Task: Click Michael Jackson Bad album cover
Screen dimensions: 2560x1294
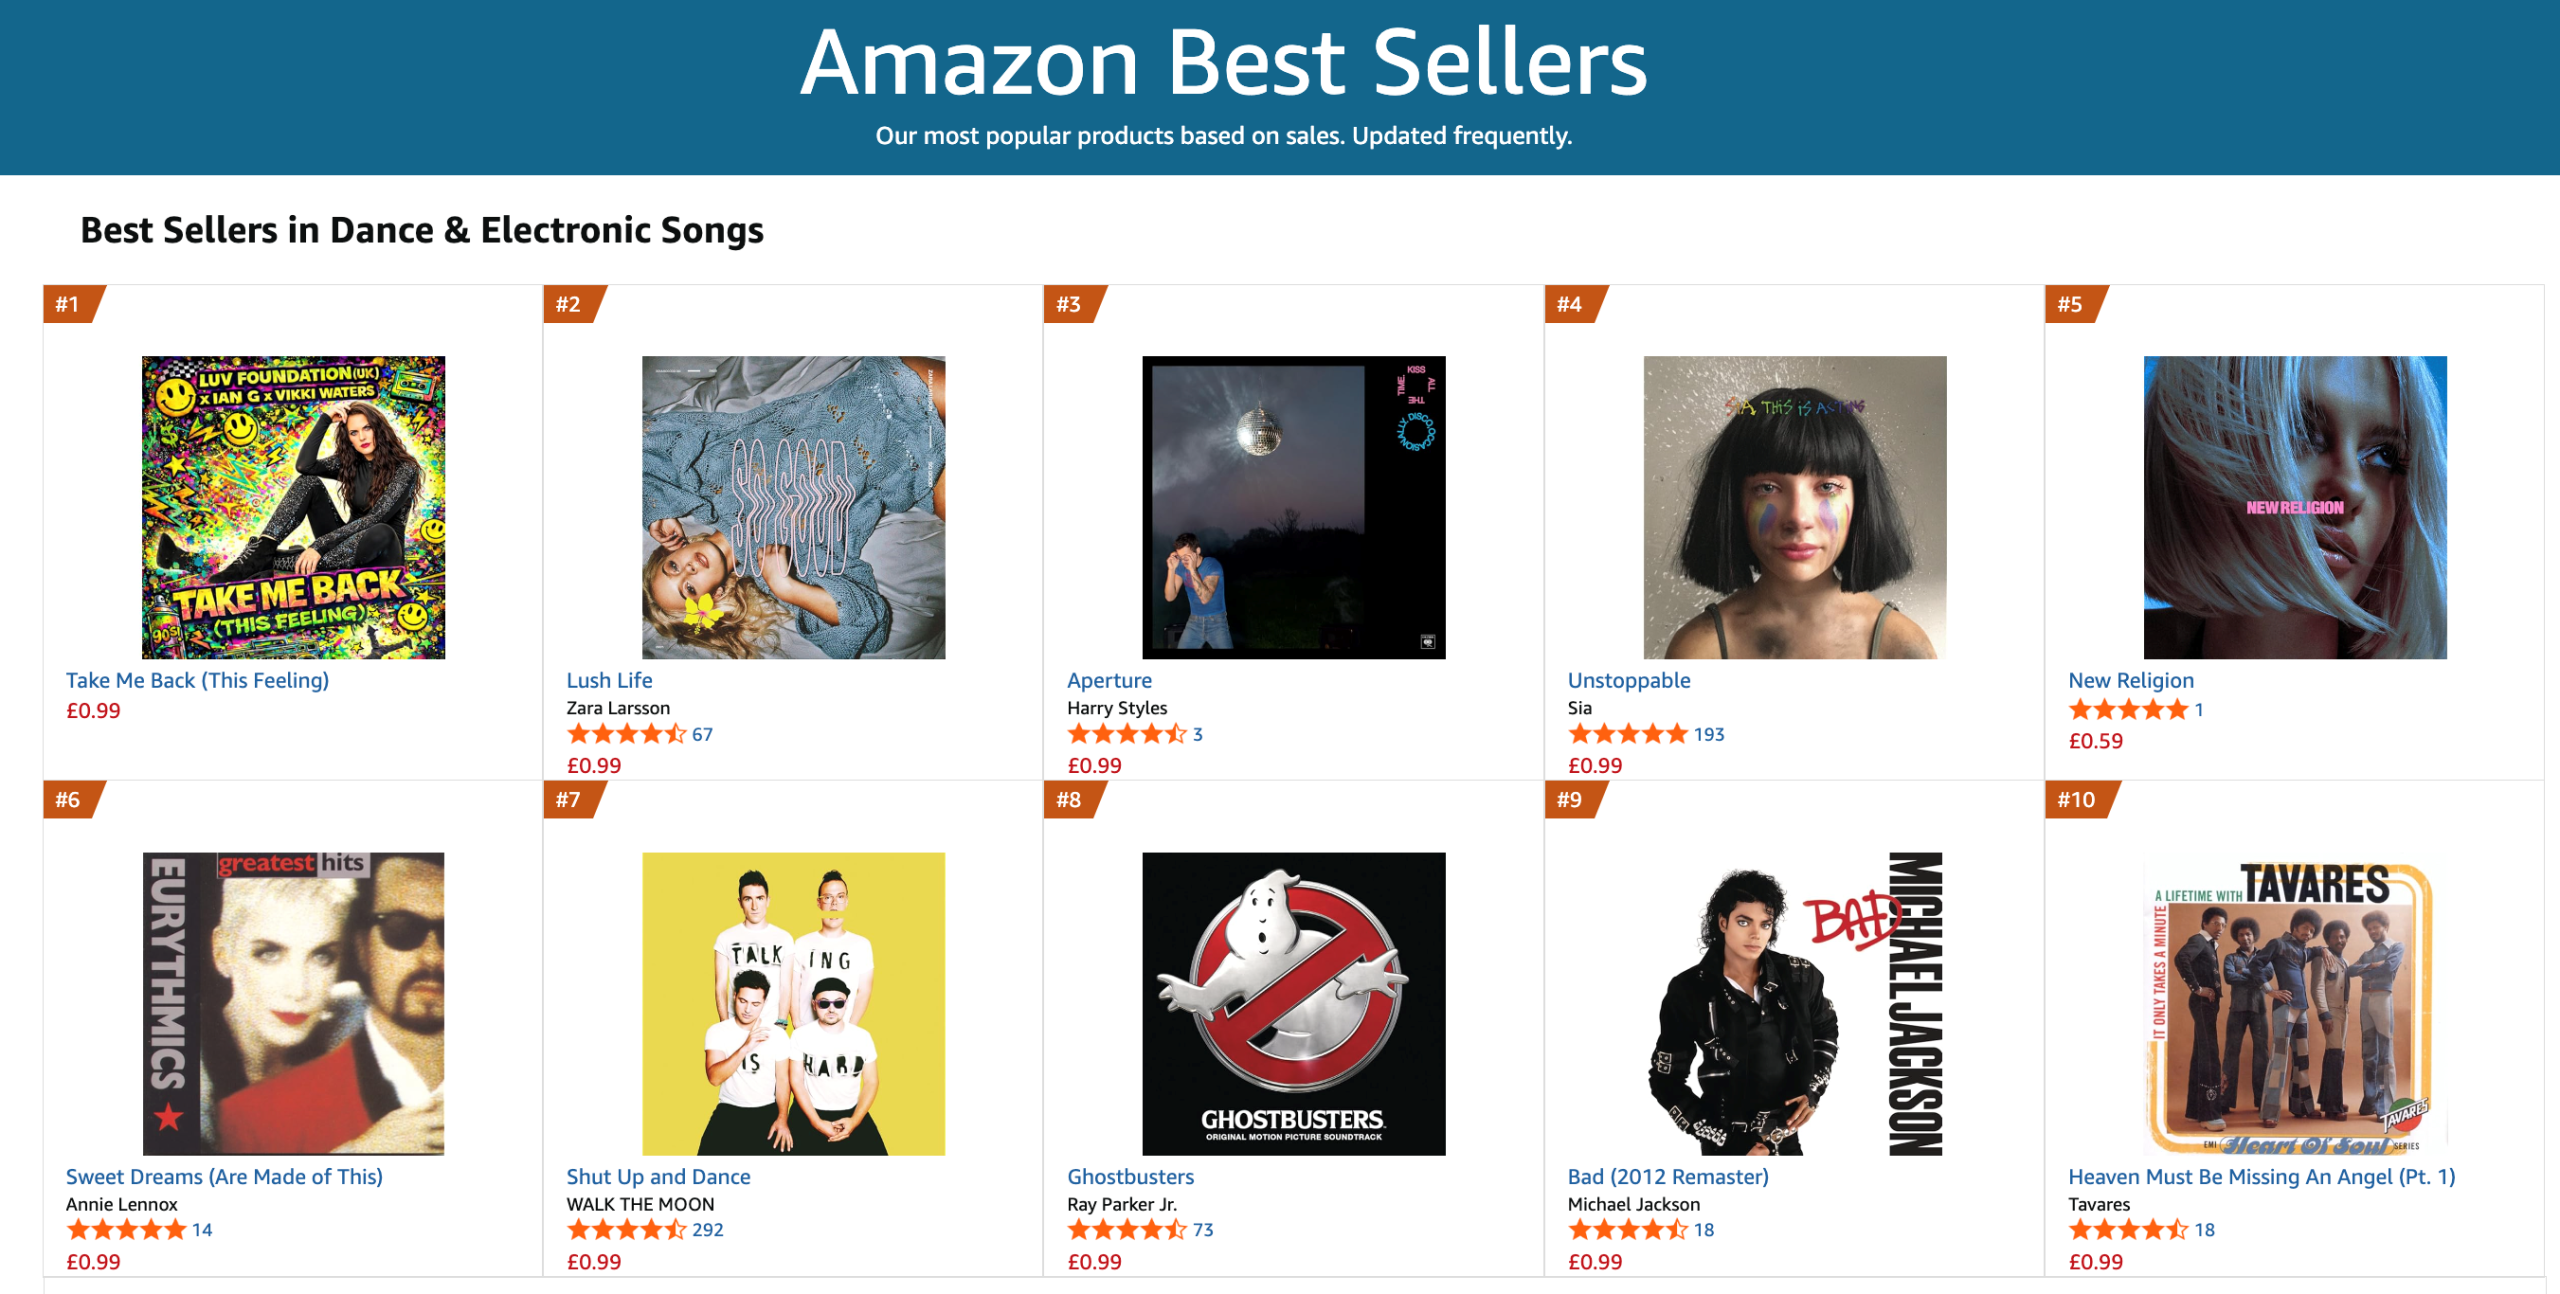Action: [x=1794, y=1003]
